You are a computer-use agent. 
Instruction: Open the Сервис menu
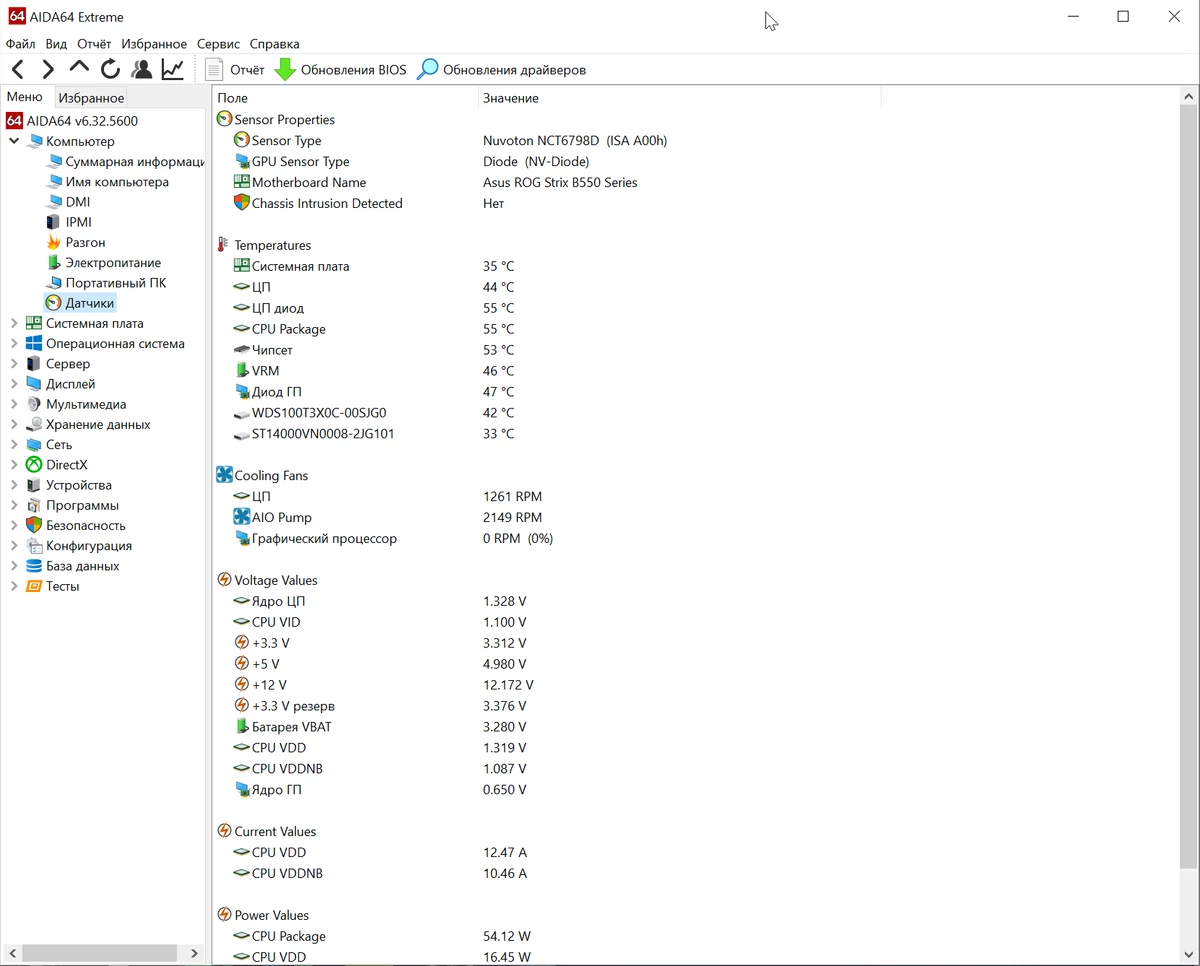[218, 44]
